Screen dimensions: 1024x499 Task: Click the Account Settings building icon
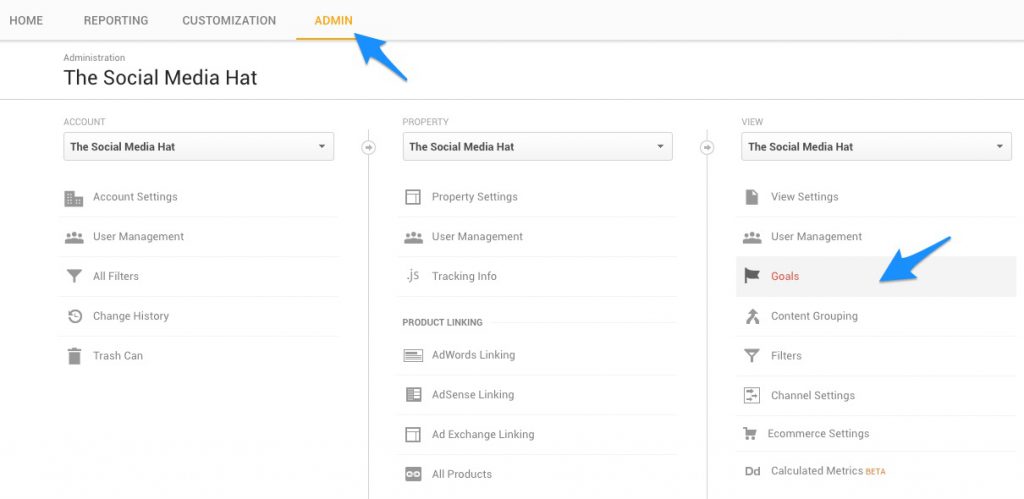[x=74, y=198]
